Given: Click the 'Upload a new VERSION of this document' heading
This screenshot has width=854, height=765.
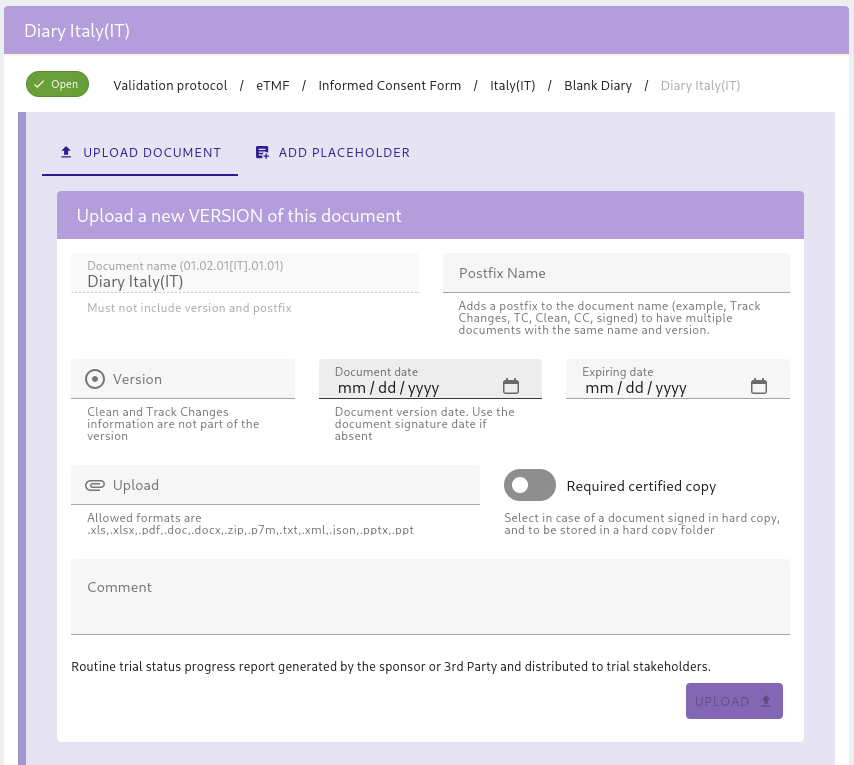Looking at the screenshot, I should pos(239,216).
